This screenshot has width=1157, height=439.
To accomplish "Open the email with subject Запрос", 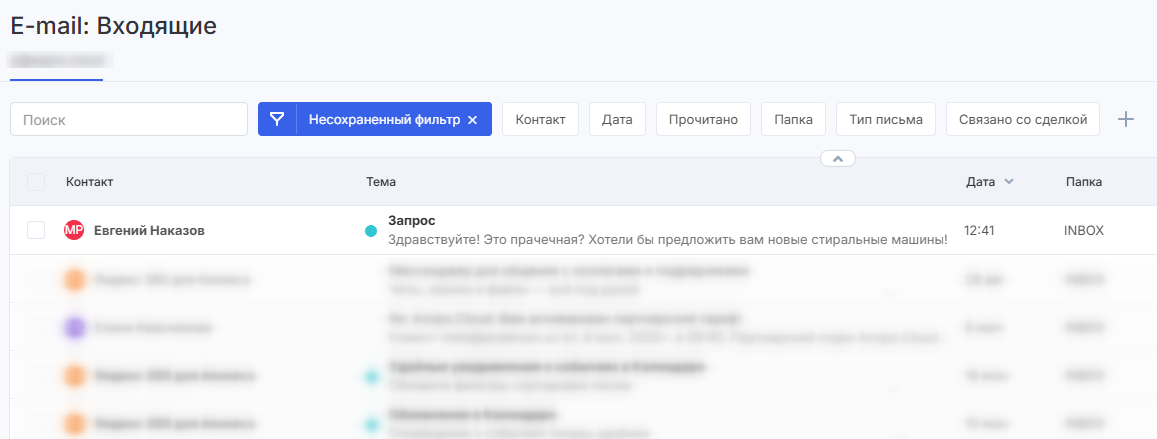I will (411, 220).
